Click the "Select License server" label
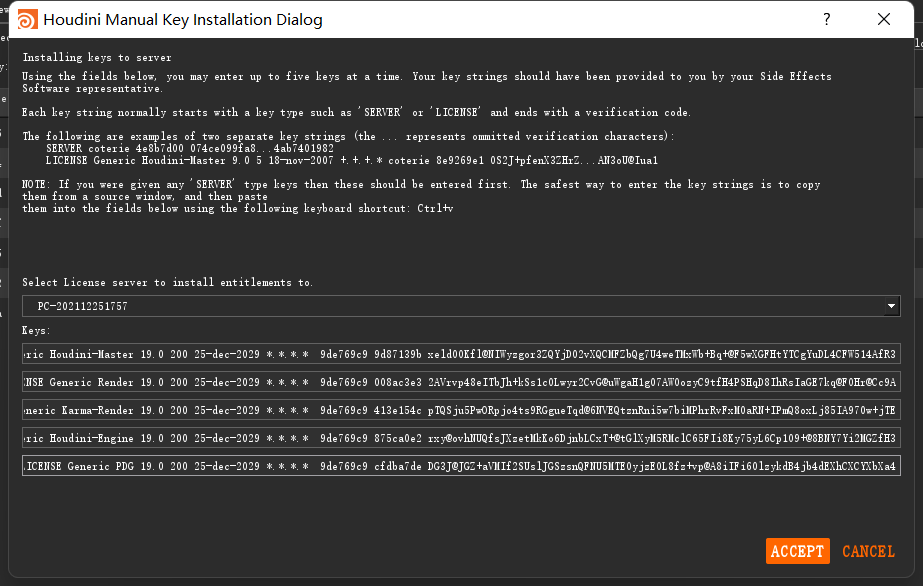The height and width of the screenshot is (586, 923). 167,283
